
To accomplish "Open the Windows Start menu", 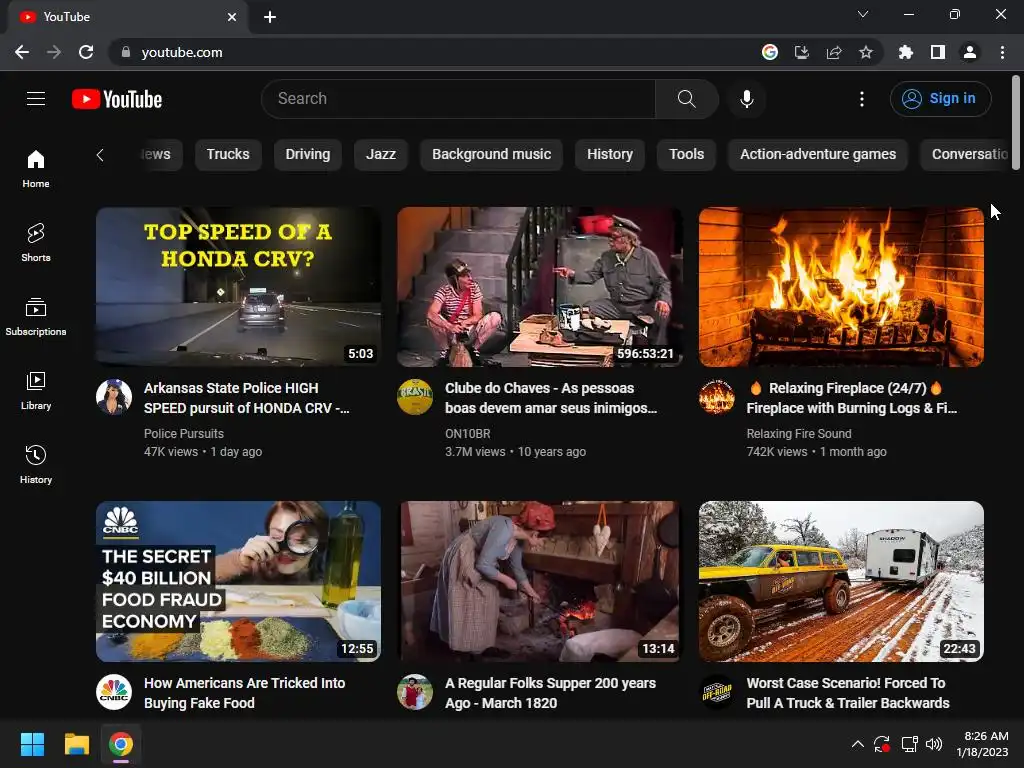I will tap(32, 744).
